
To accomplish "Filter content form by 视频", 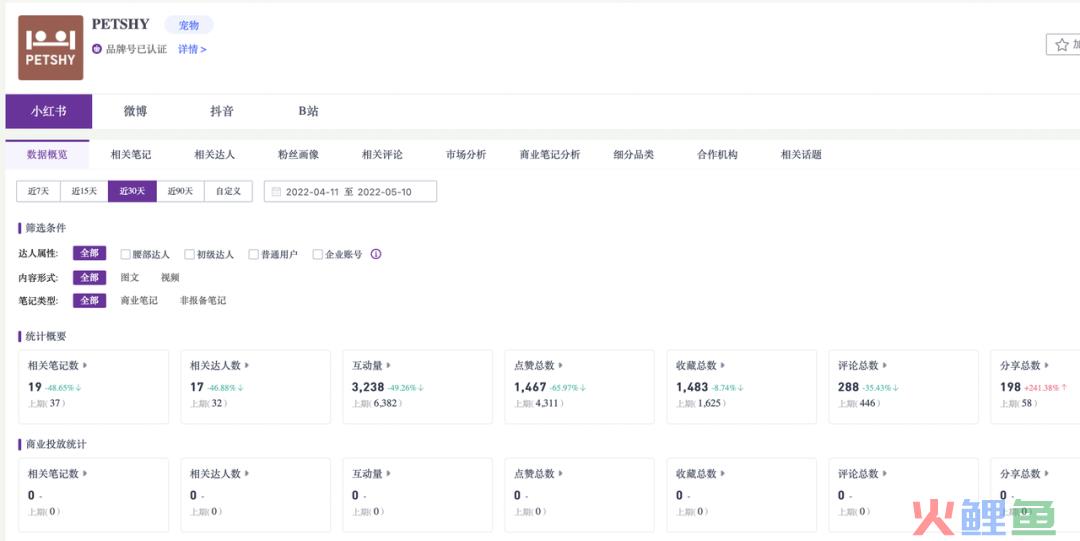I will pyautogui.click(x=170, y=278).
